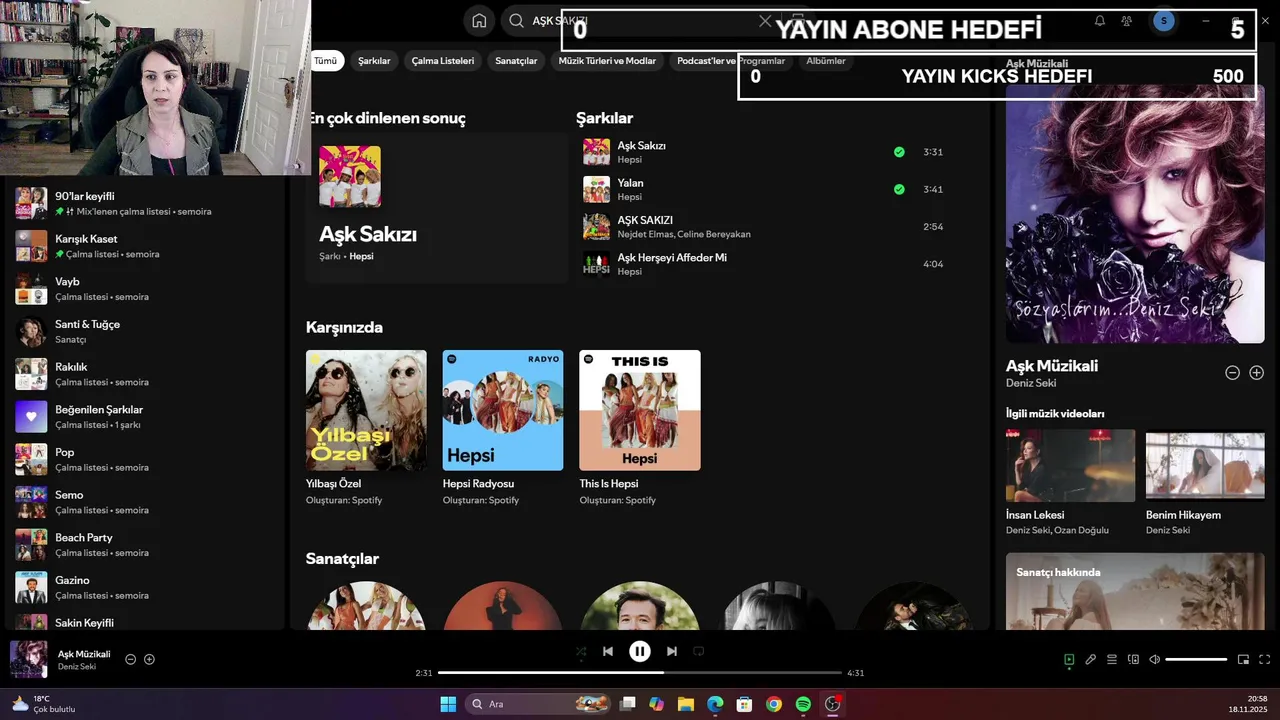Switch to the Şarkılar filter

click(x=374, y=61)
